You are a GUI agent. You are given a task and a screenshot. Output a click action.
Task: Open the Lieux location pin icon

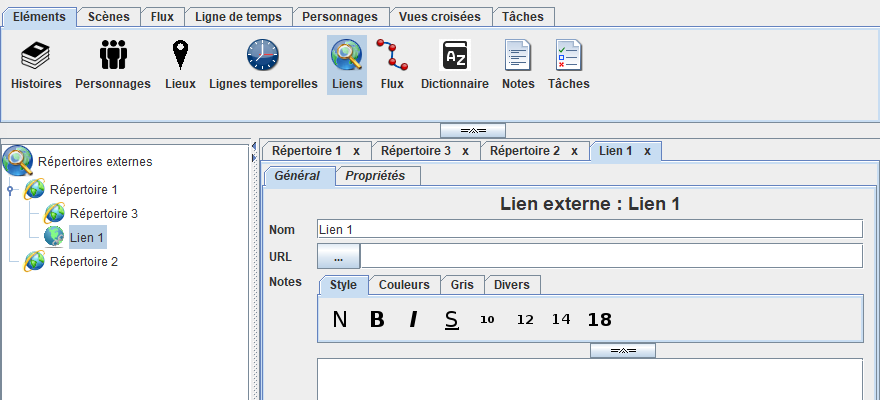180,56
